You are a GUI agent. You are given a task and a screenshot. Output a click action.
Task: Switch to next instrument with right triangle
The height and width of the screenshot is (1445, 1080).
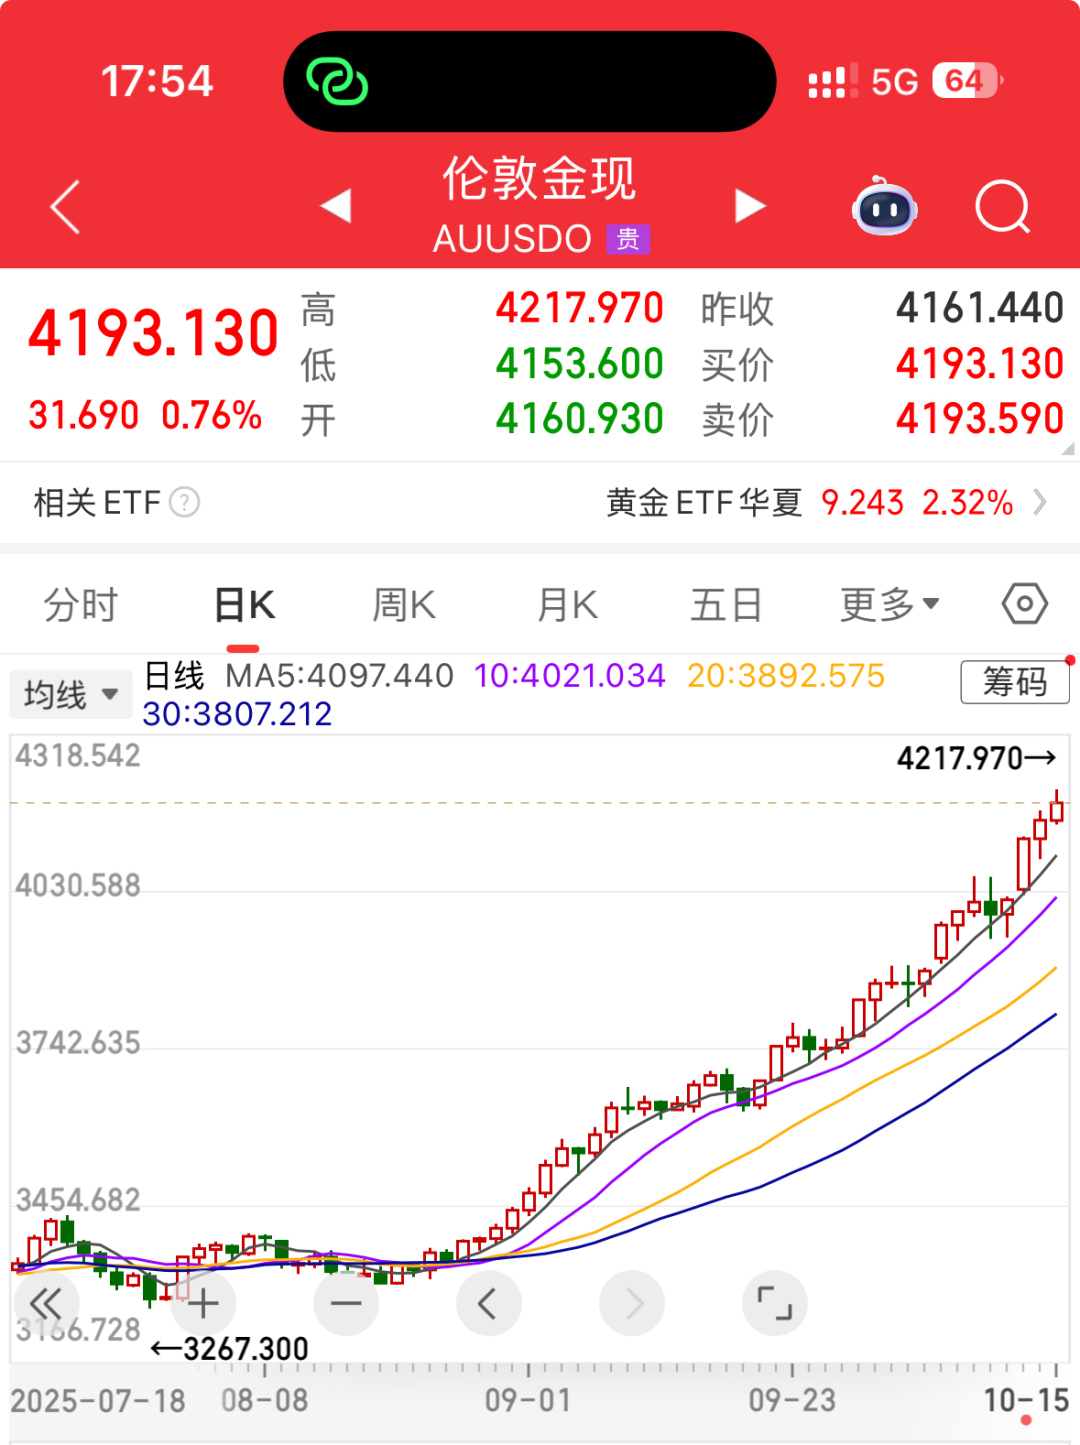749,206
